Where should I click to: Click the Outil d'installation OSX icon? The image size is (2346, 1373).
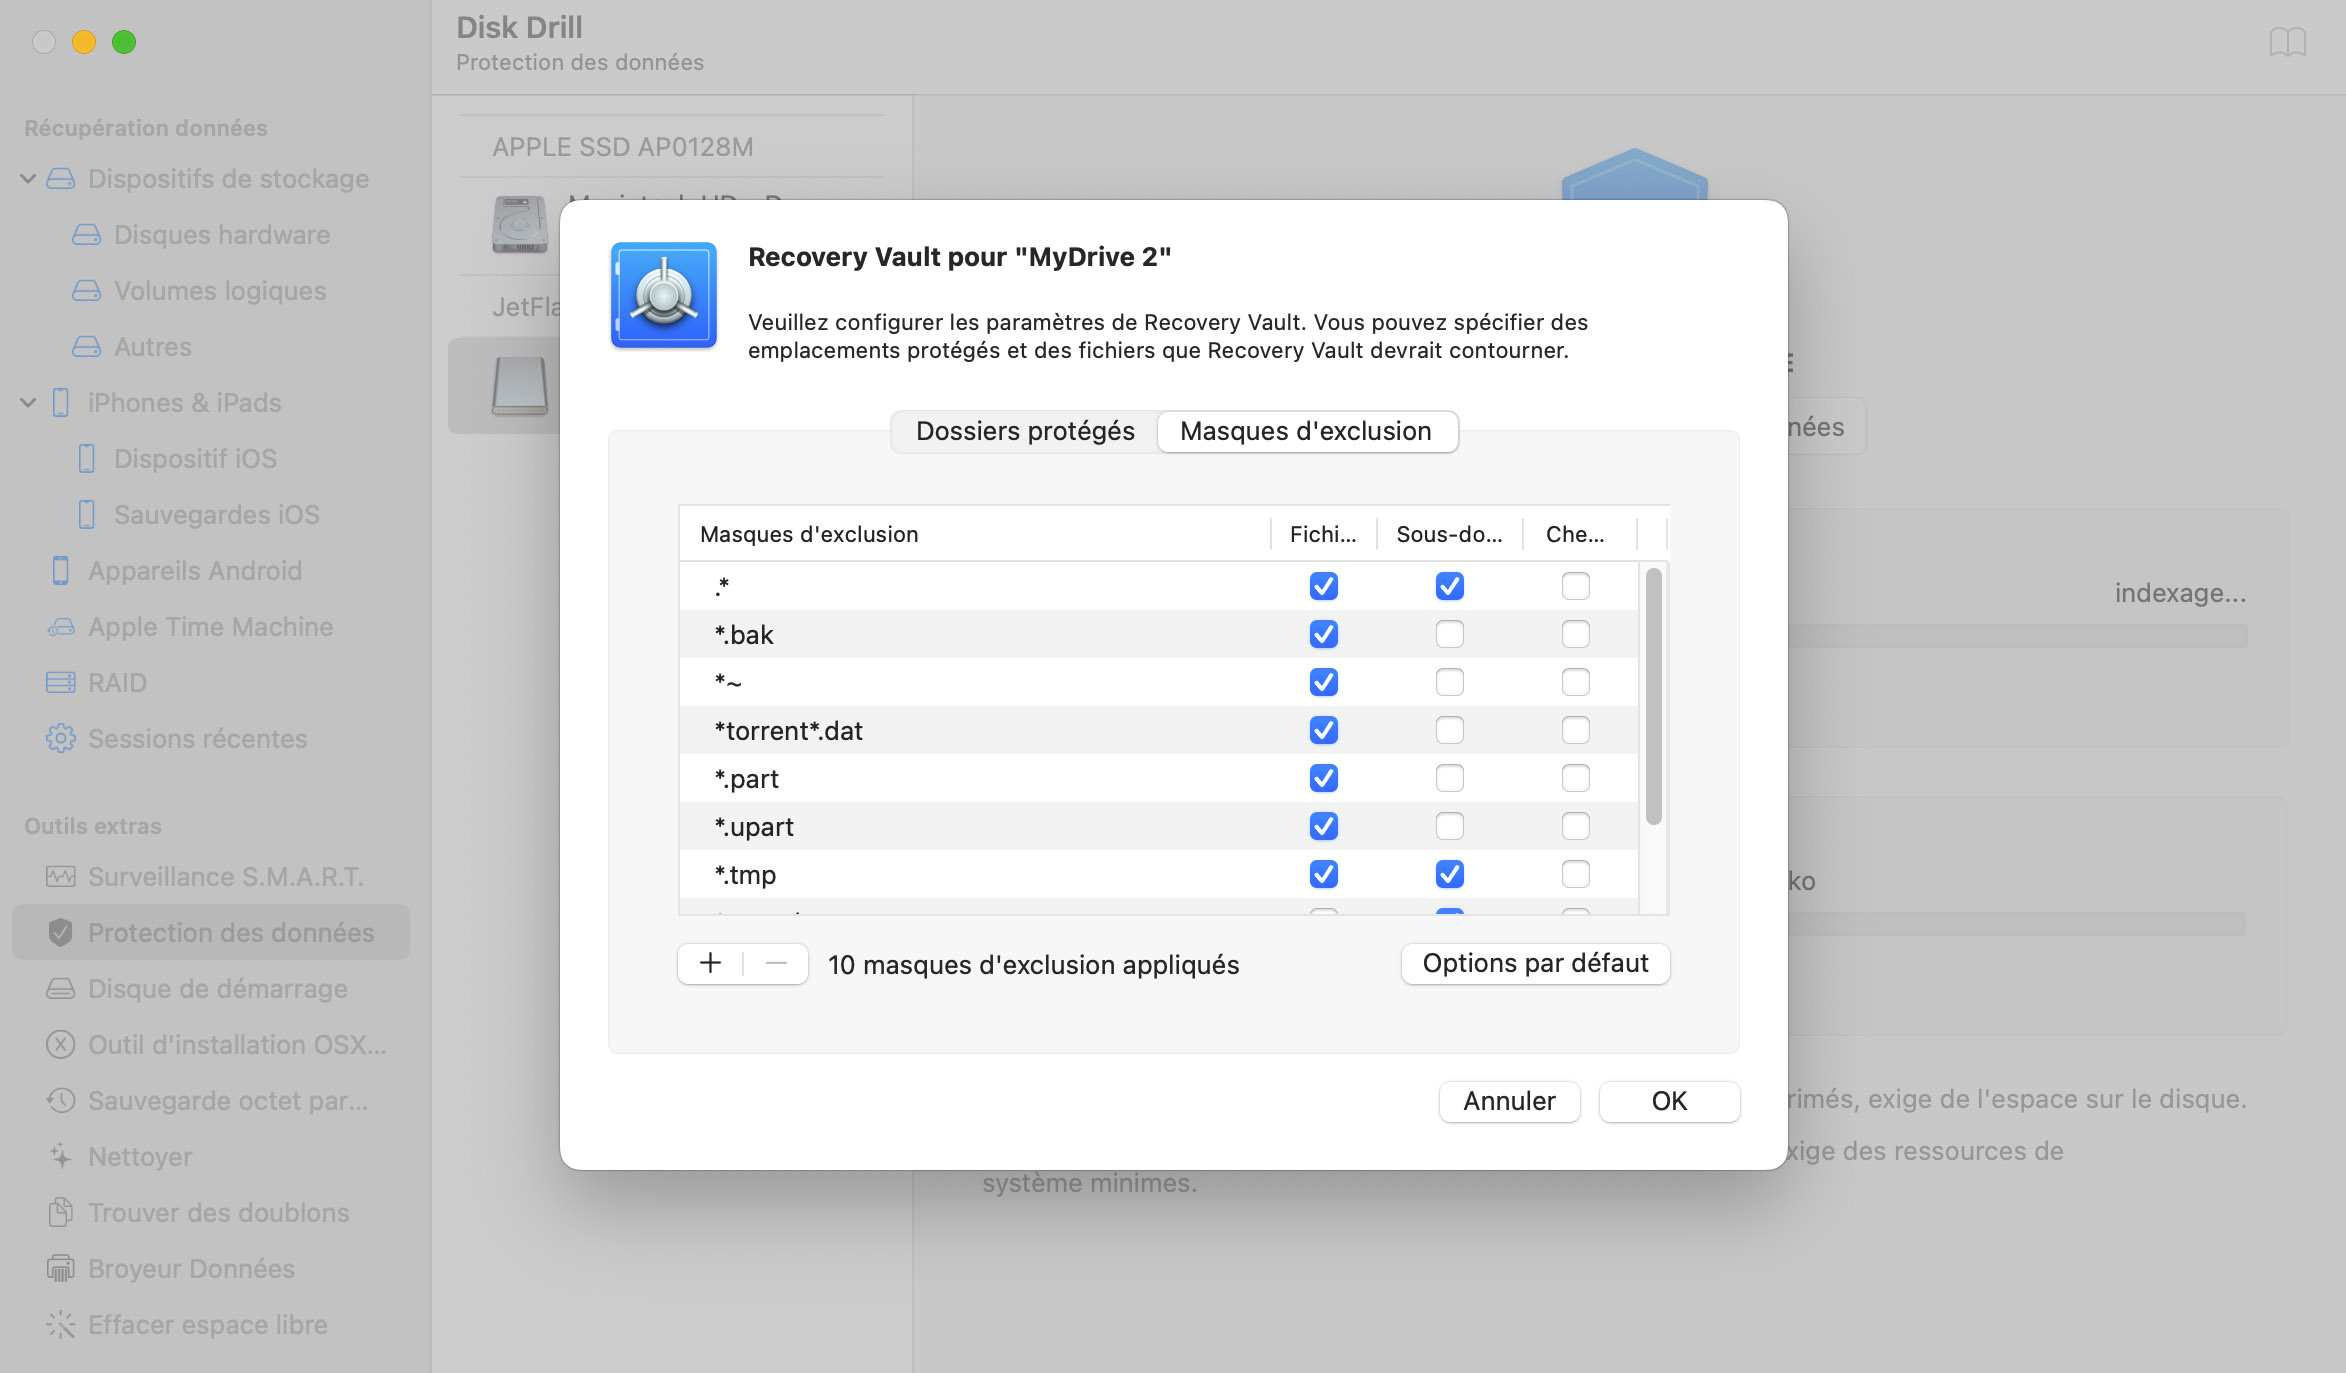(x=61, y=1045)
